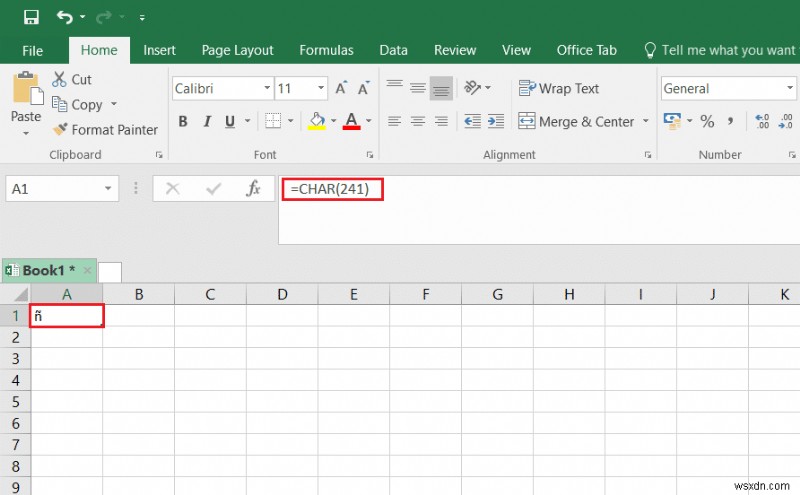The width and height of the screenshot is (800, 495).
Task: Align text left icon
Action: pos(394,121)
